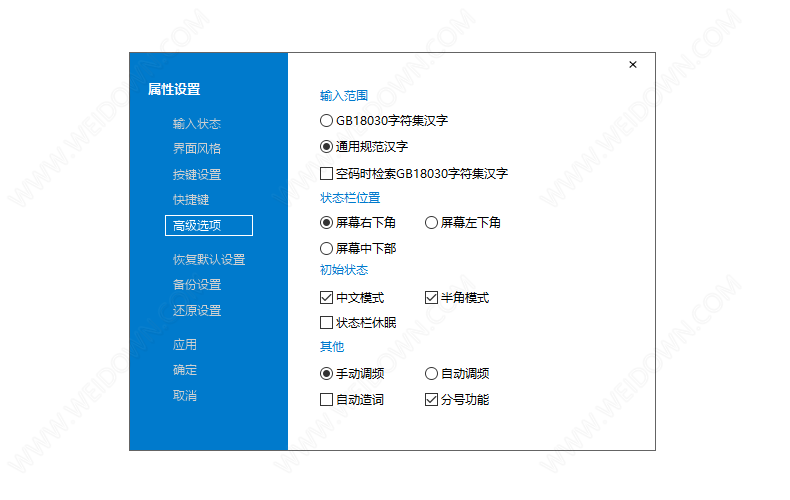Click the 还原设置 option

click(x=197, y=310)
